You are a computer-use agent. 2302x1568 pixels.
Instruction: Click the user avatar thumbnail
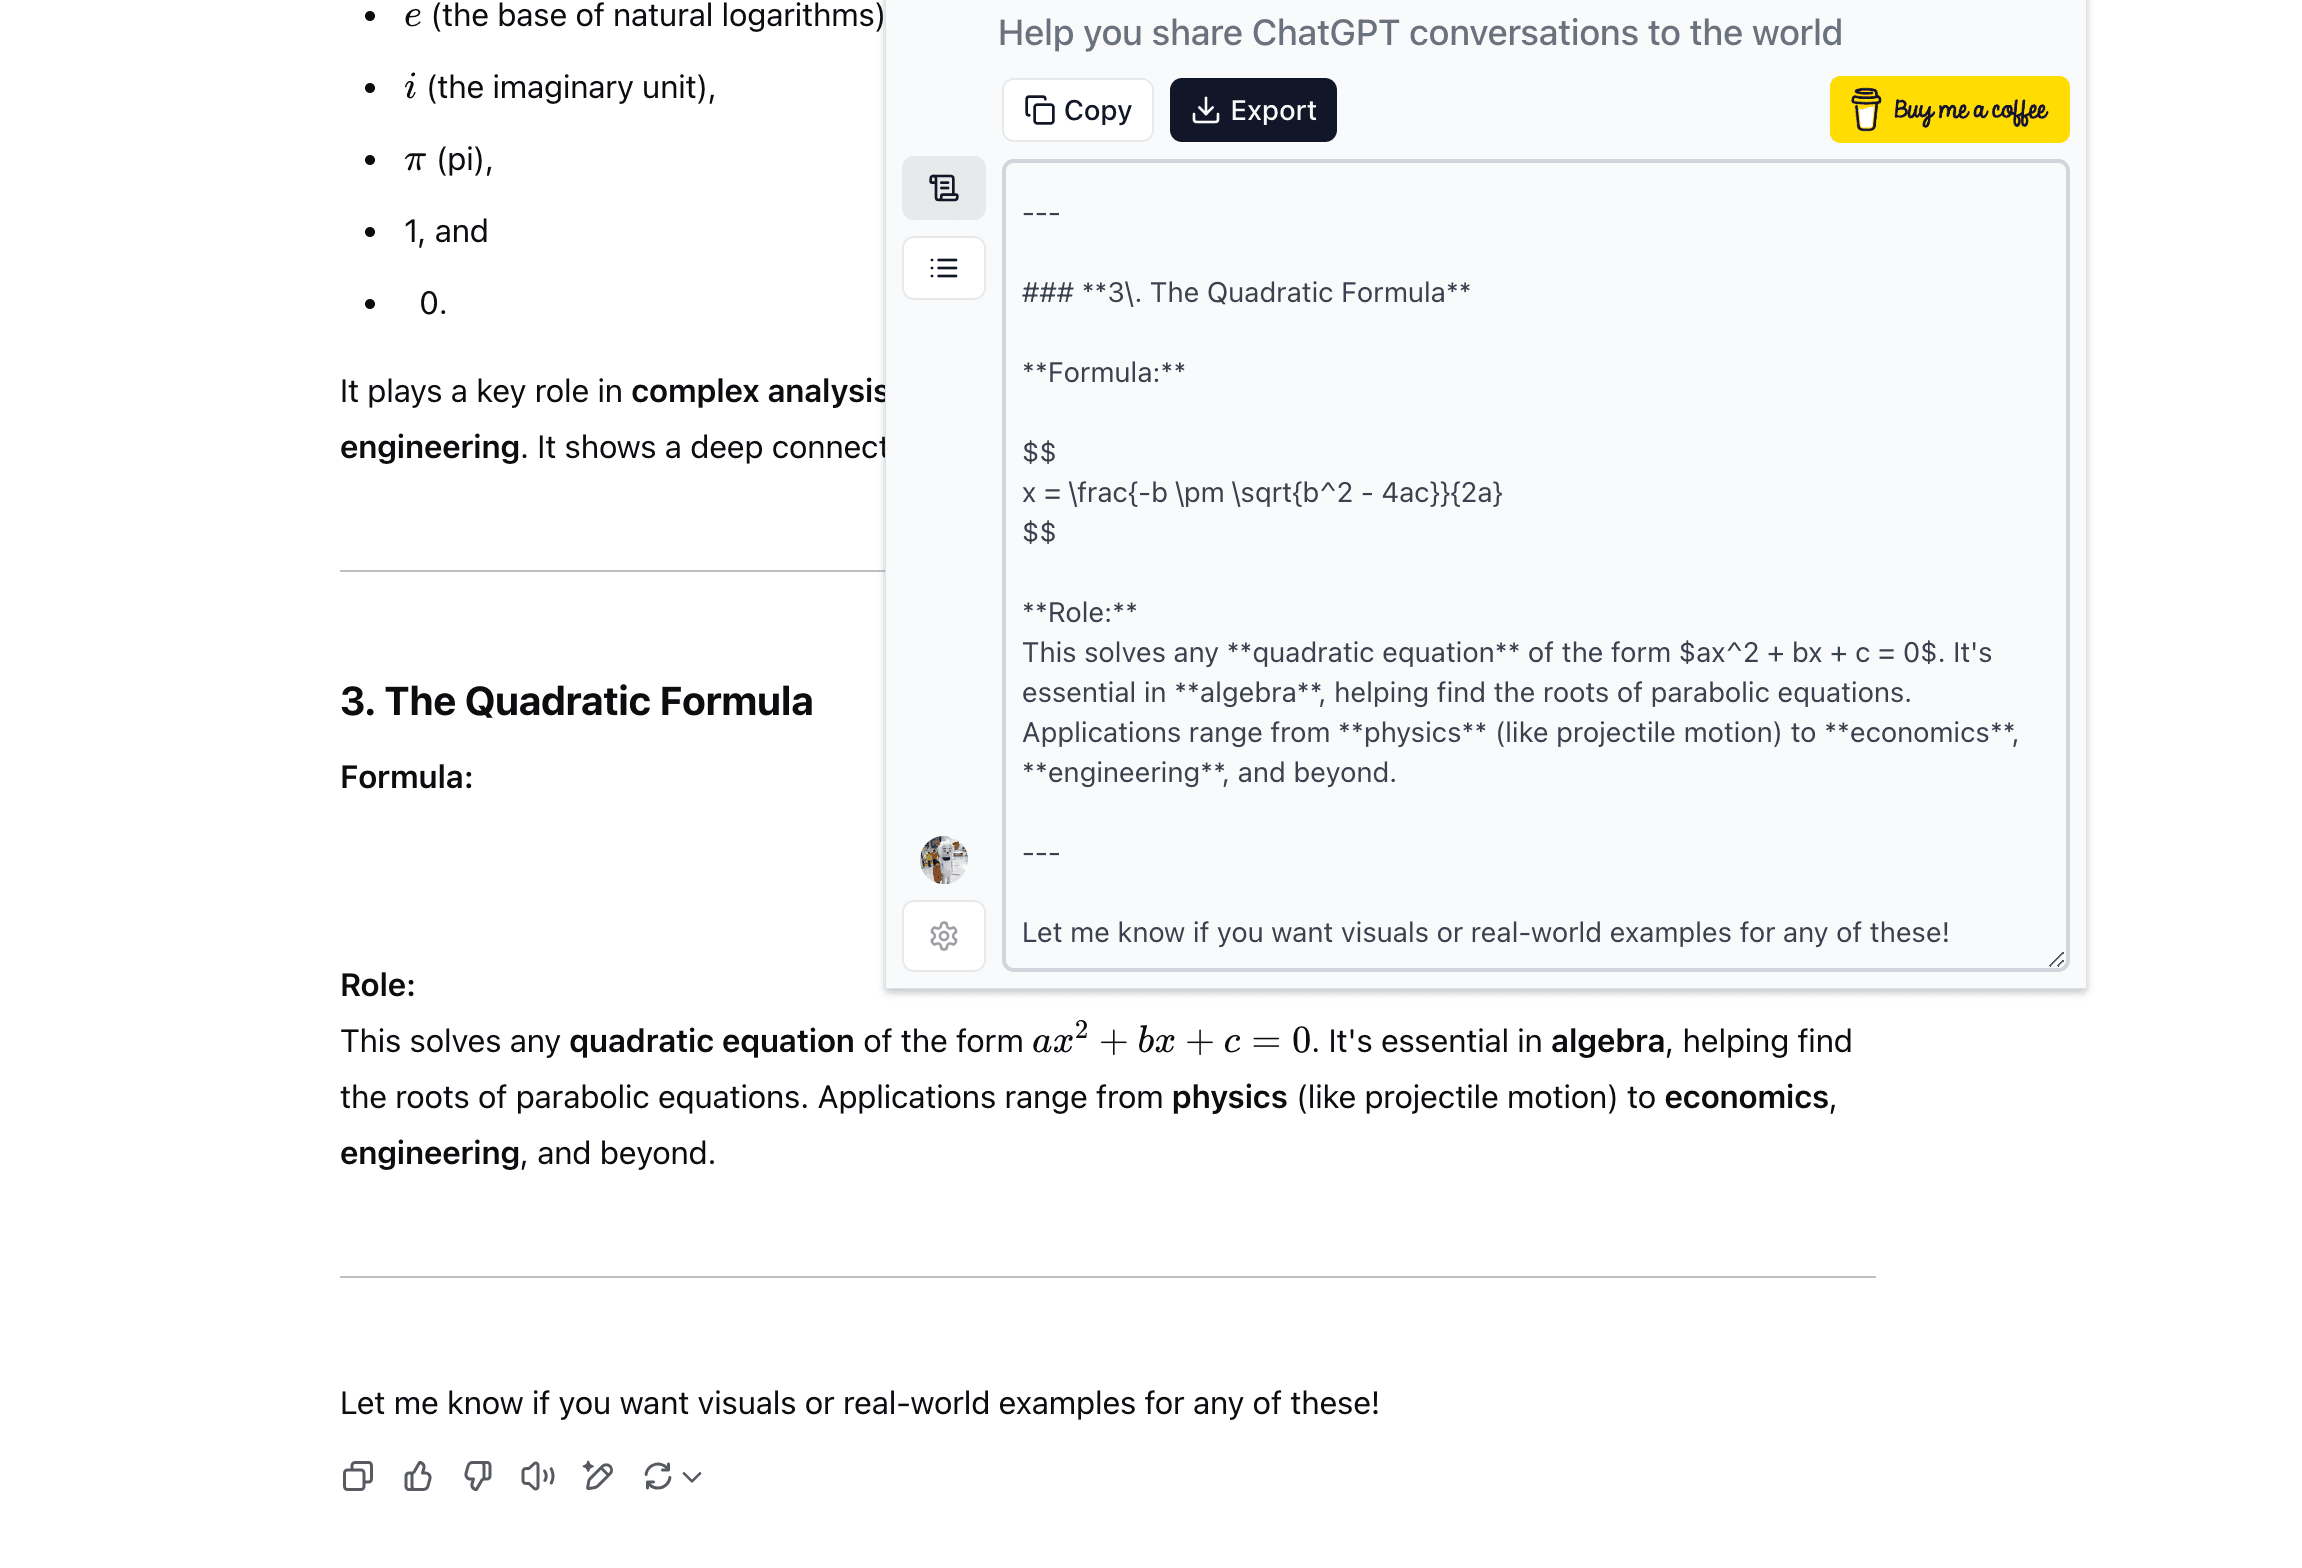click(944, 860)
